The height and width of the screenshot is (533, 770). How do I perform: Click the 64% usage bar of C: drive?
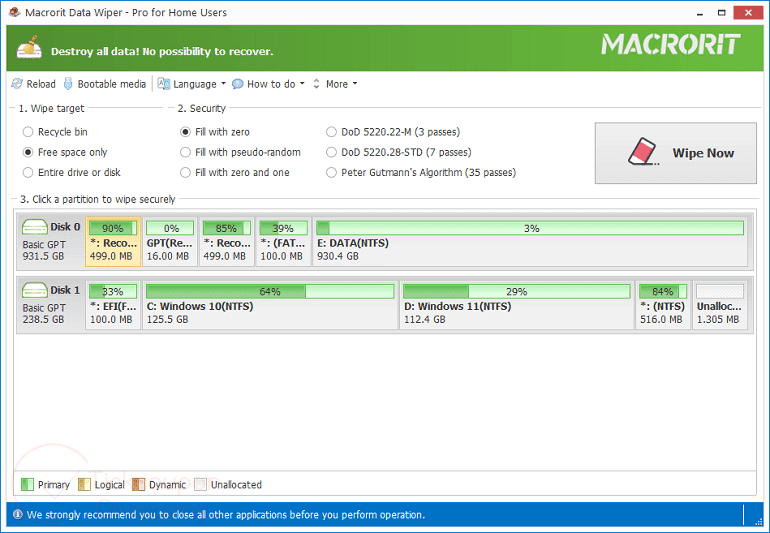pos(270,291)
